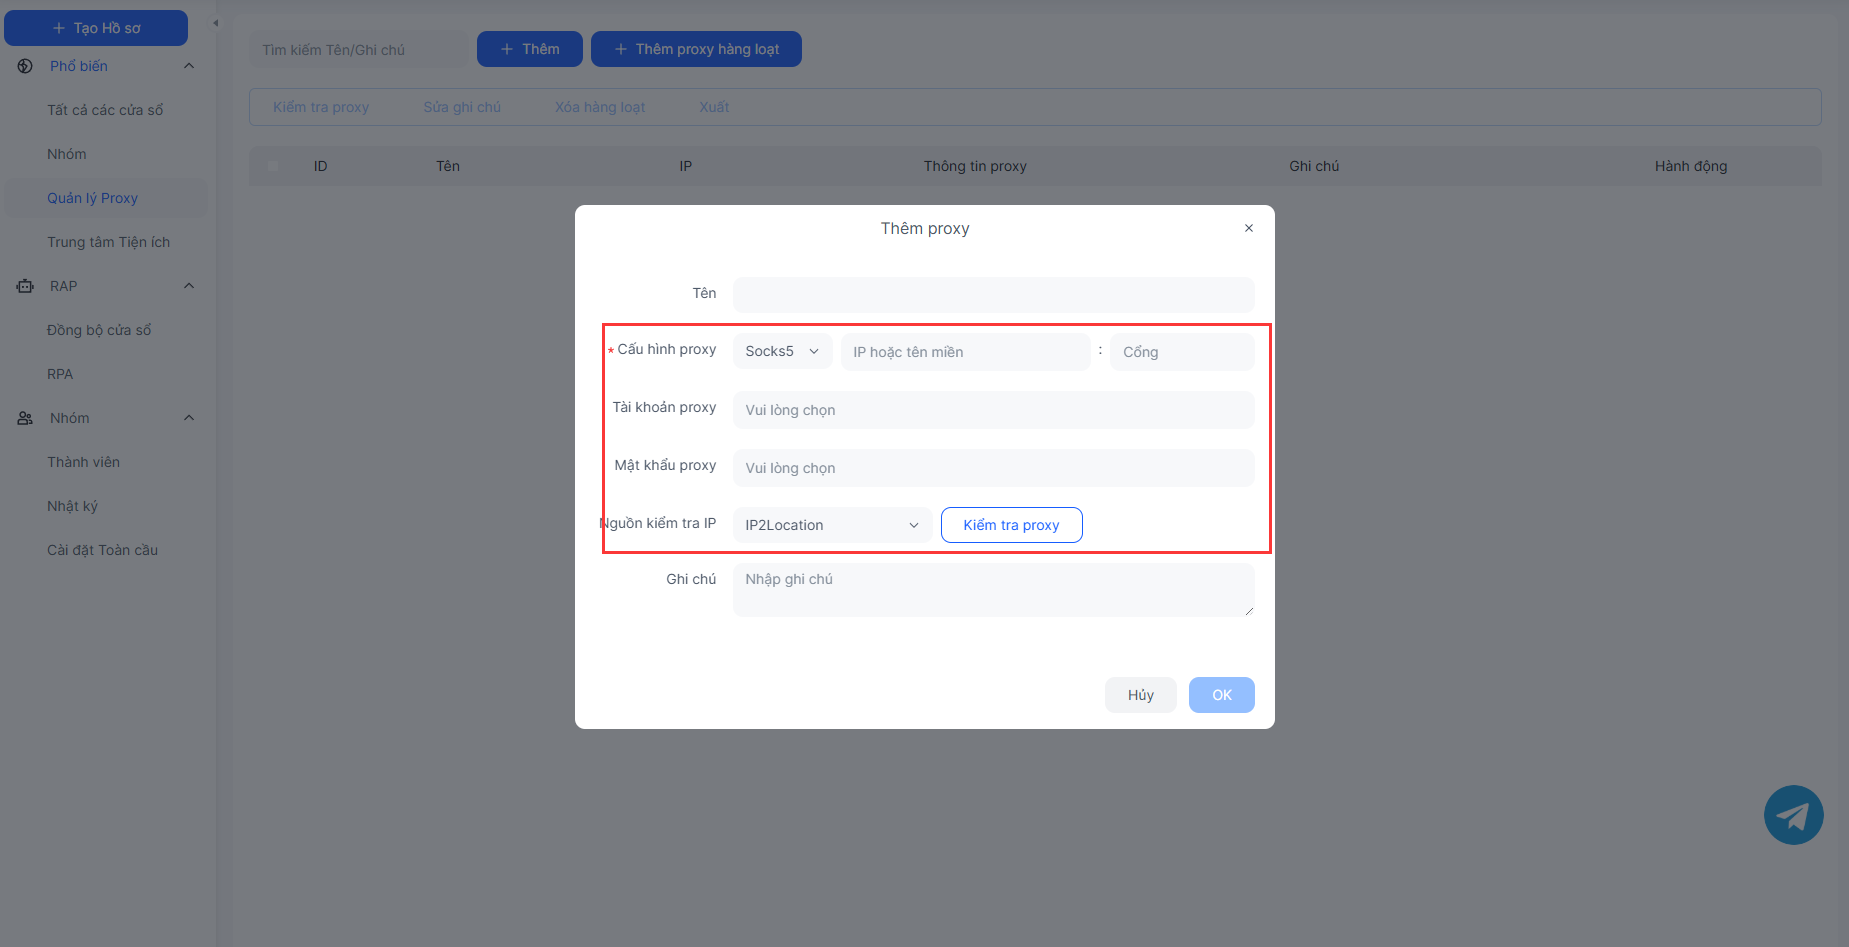Click the RAP robot icon
1849x947 pixels.
pyautogui.click(x=25, y=286)
